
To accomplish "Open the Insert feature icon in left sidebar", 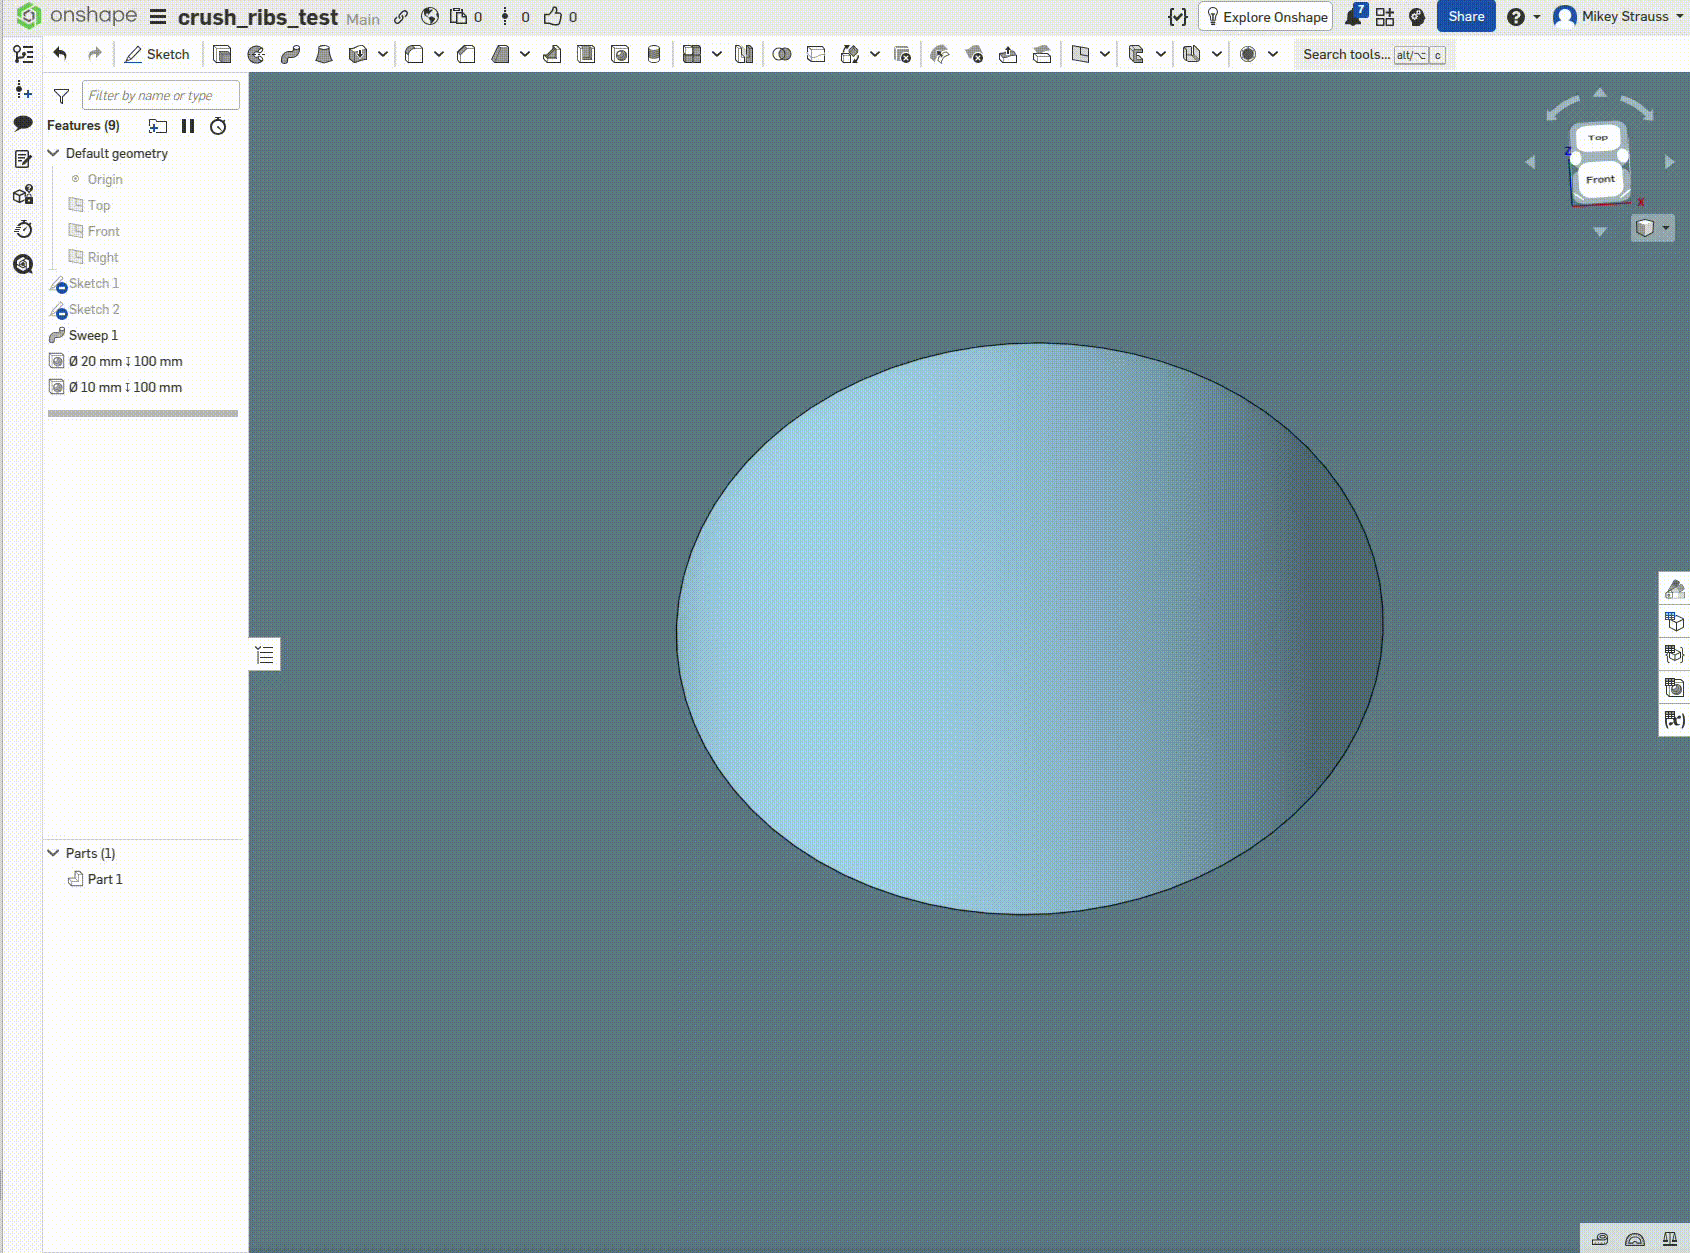I will point(23,90).
